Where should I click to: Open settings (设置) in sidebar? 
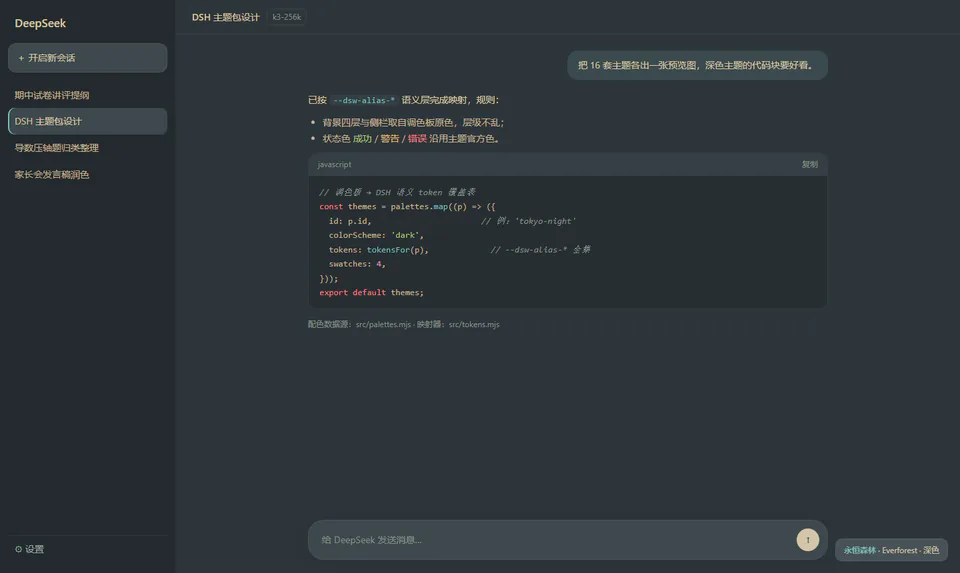point(29,549)
